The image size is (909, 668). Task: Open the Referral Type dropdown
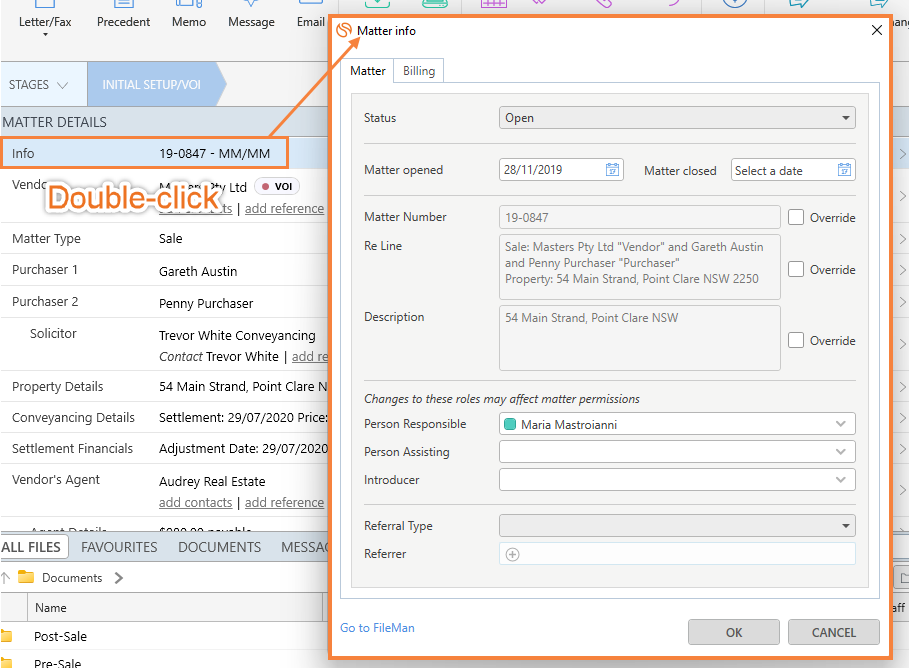677,526
